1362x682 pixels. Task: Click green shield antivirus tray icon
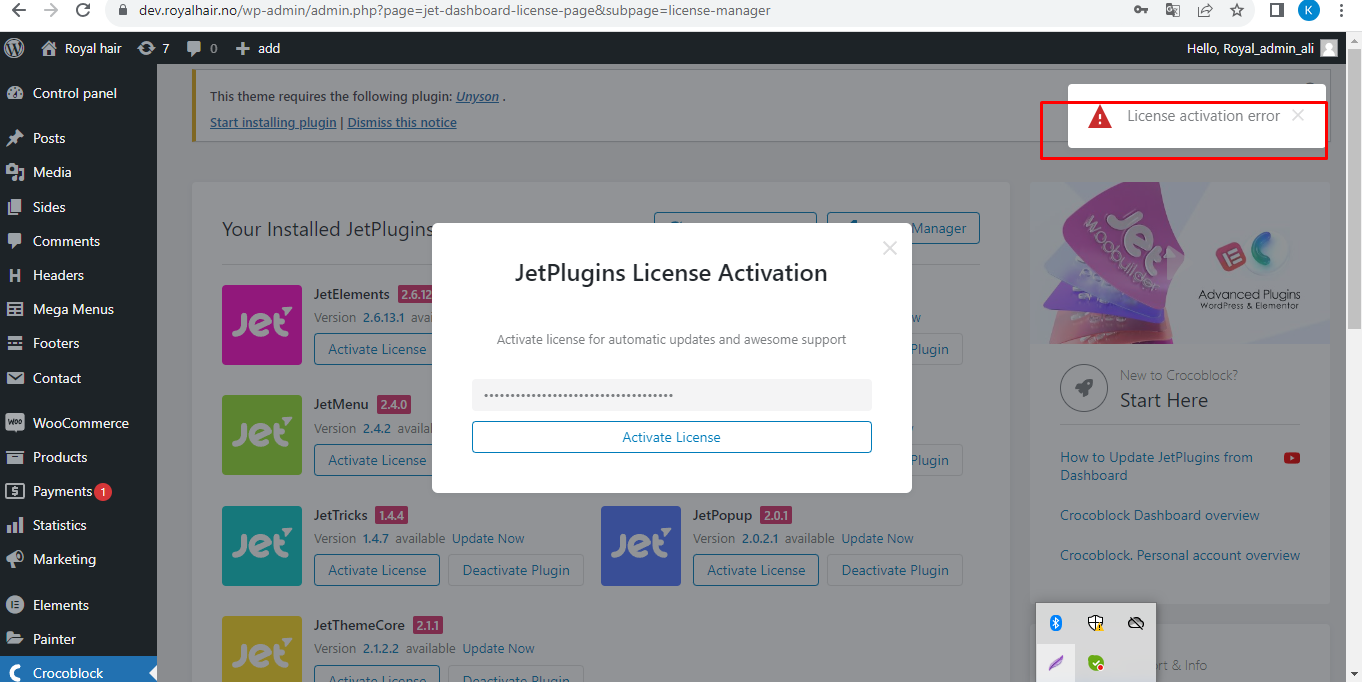1096,662
